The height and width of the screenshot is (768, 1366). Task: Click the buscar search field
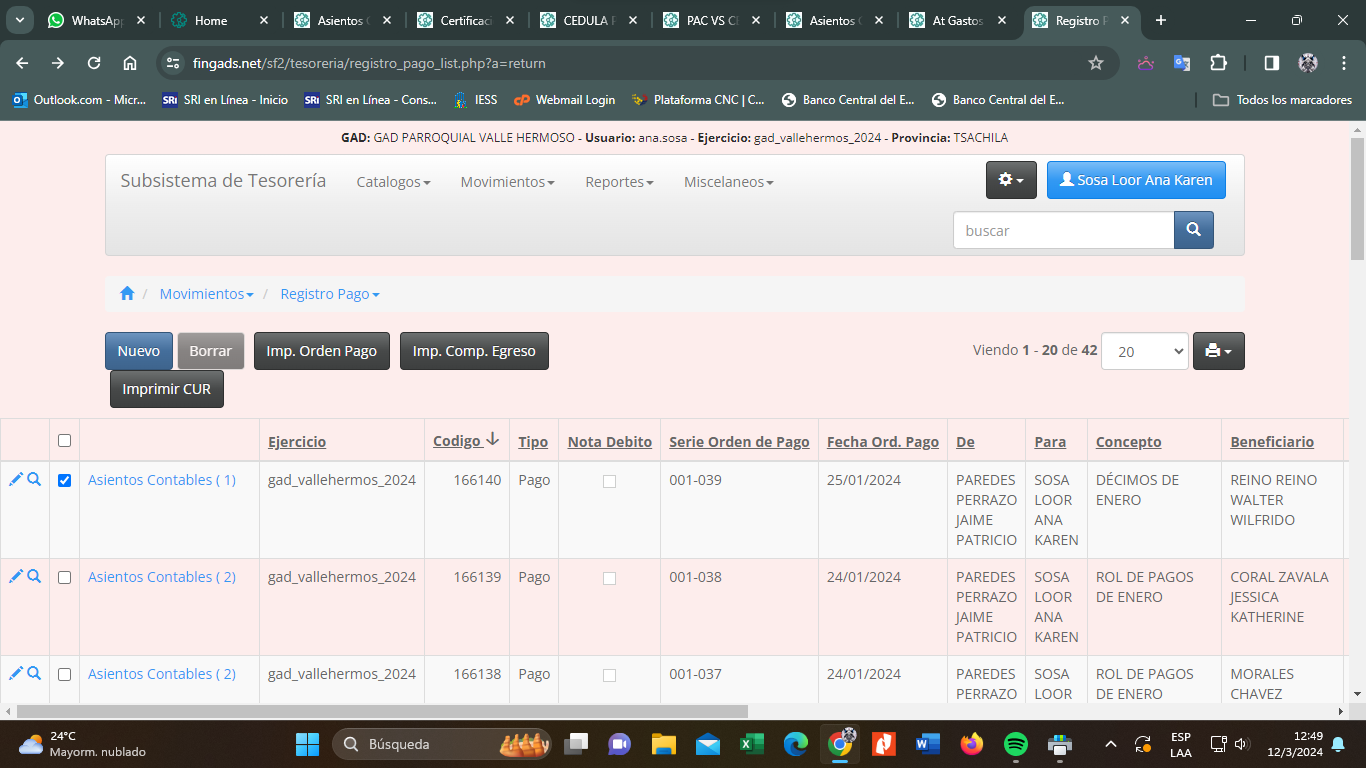[x=1062, y=230]
